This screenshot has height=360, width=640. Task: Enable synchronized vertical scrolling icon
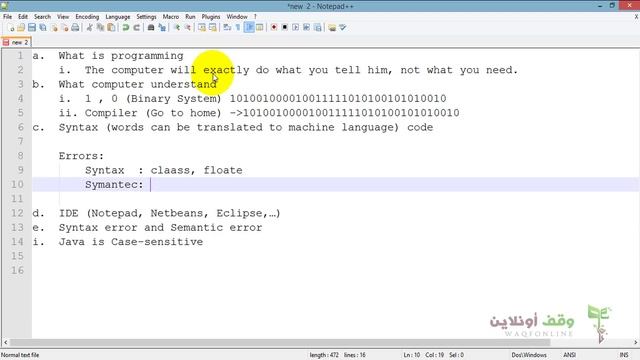(x=202, y=27)
